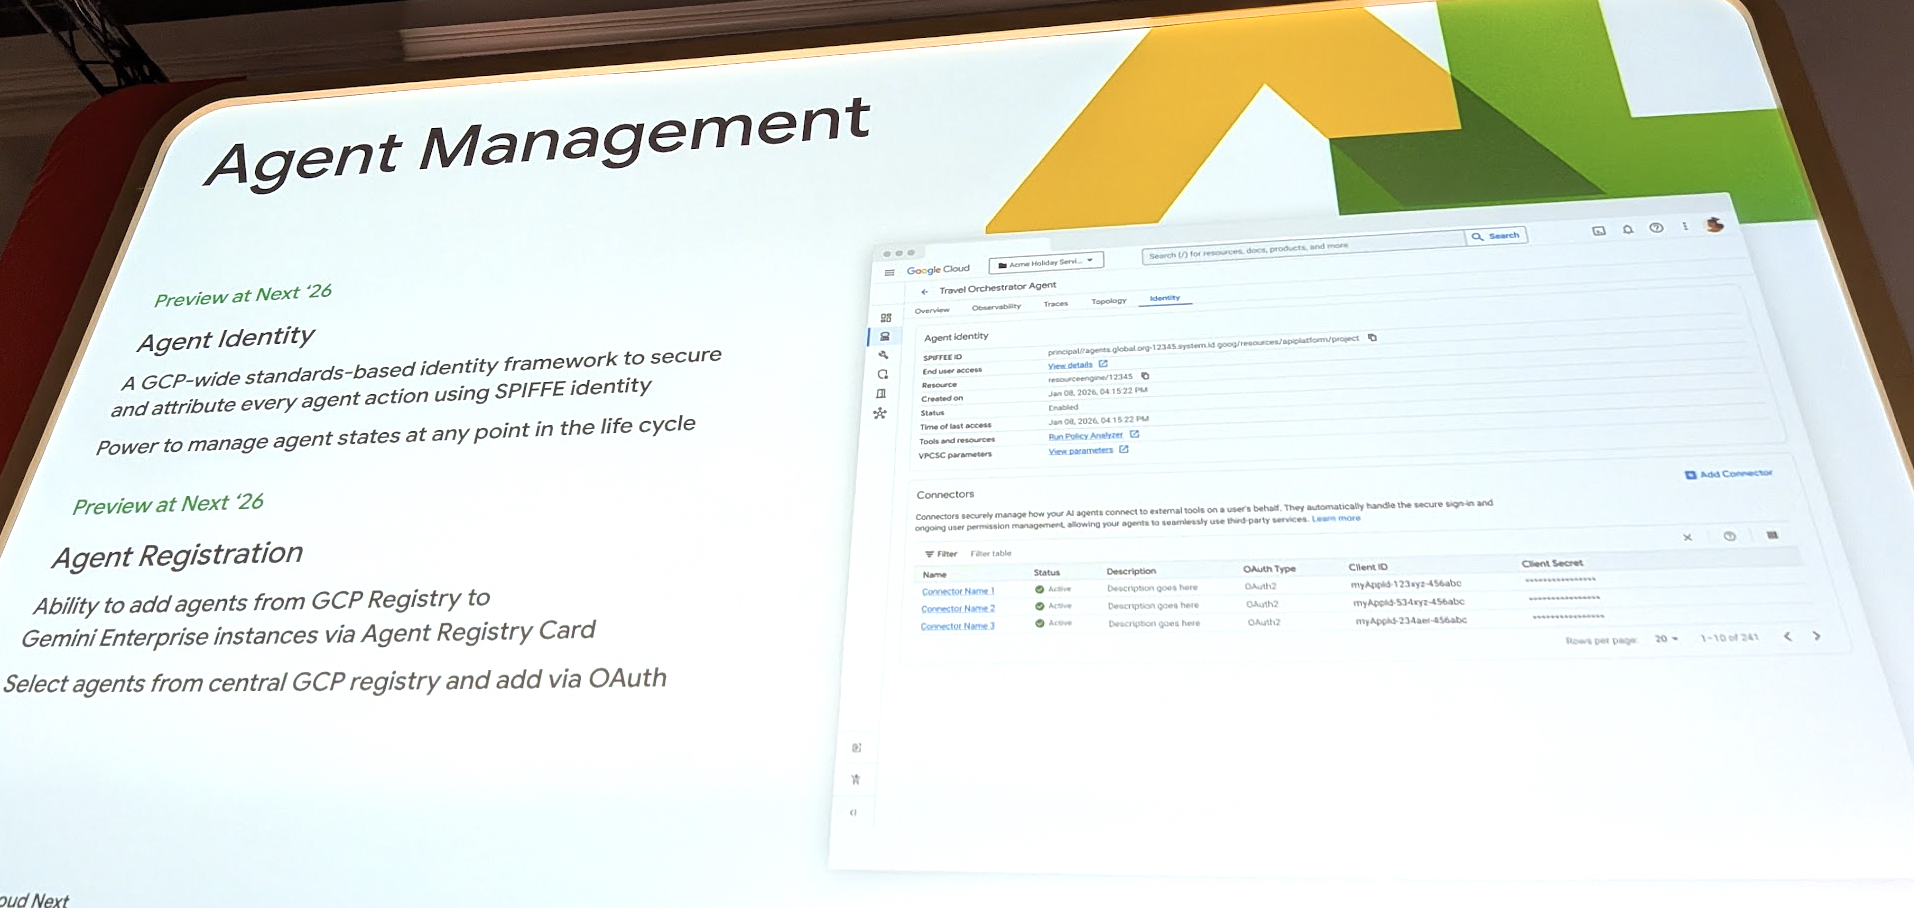This screenshot has height=908, width=1914.
Task: Click the user profile avatar
Action: 1714,225
